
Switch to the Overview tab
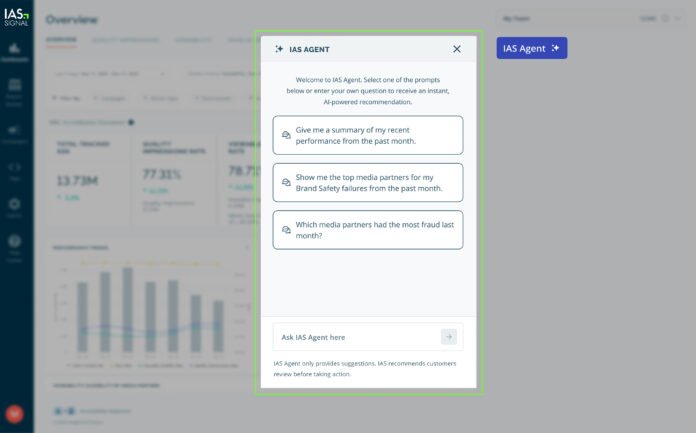point(60,40)
